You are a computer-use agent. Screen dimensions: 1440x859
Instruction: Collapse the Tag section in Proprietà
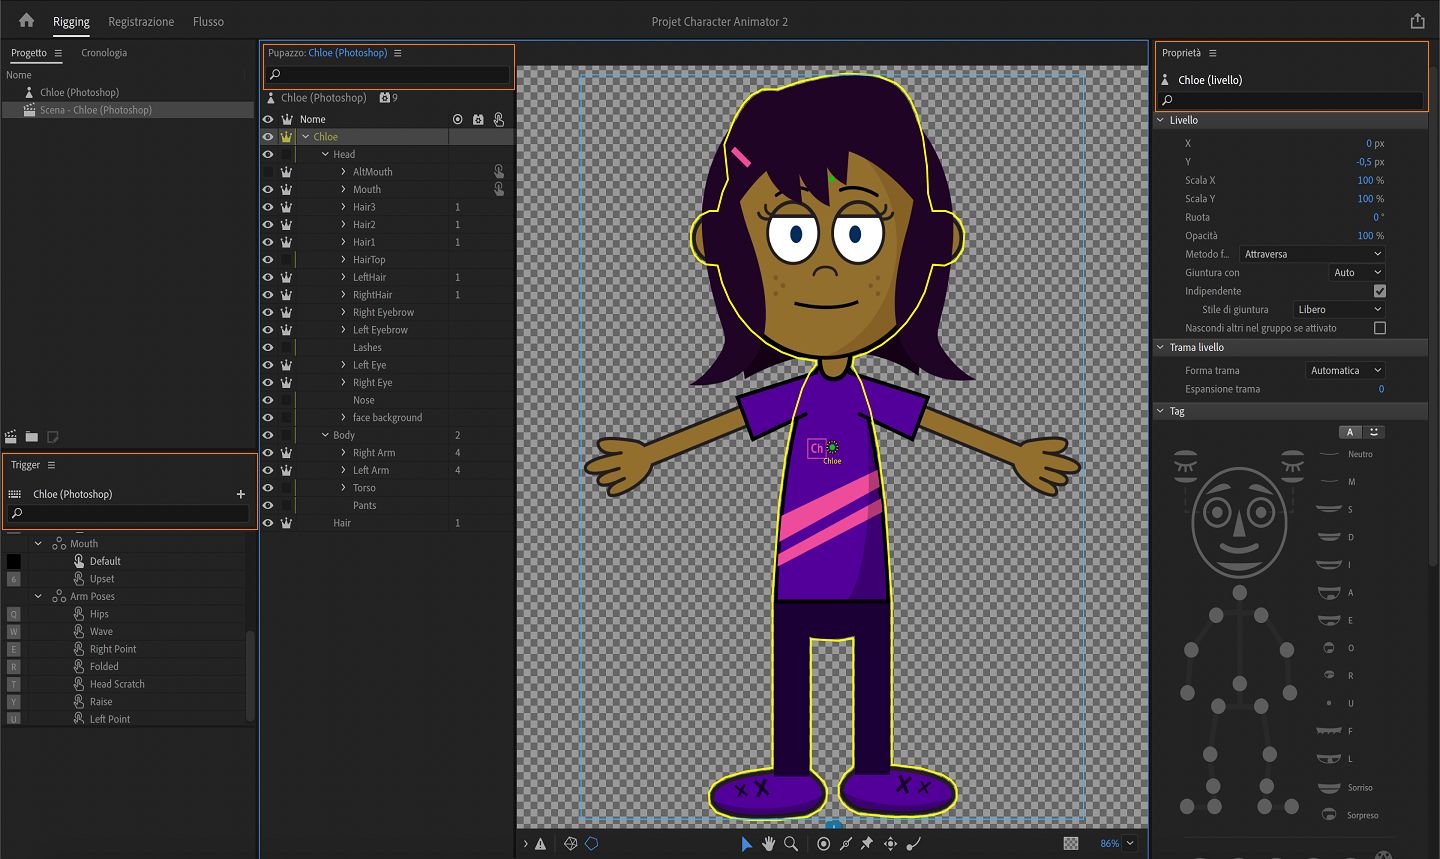[x=1161, y=411]
